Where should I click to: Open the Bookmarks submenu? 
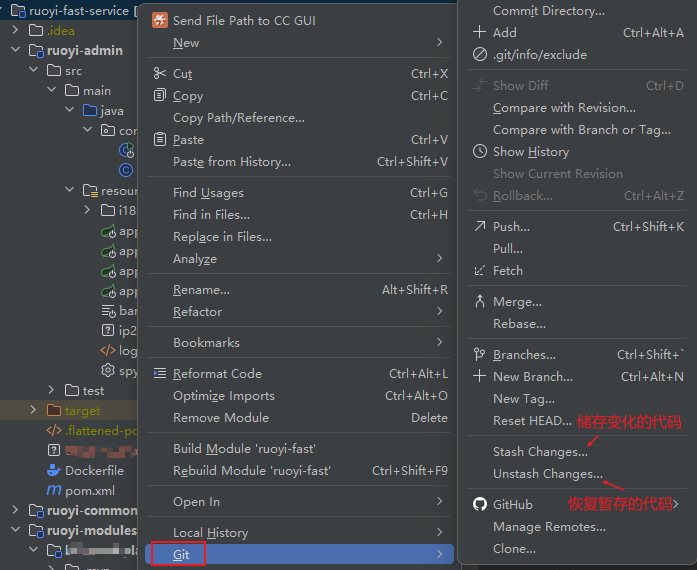coord(299,342)
